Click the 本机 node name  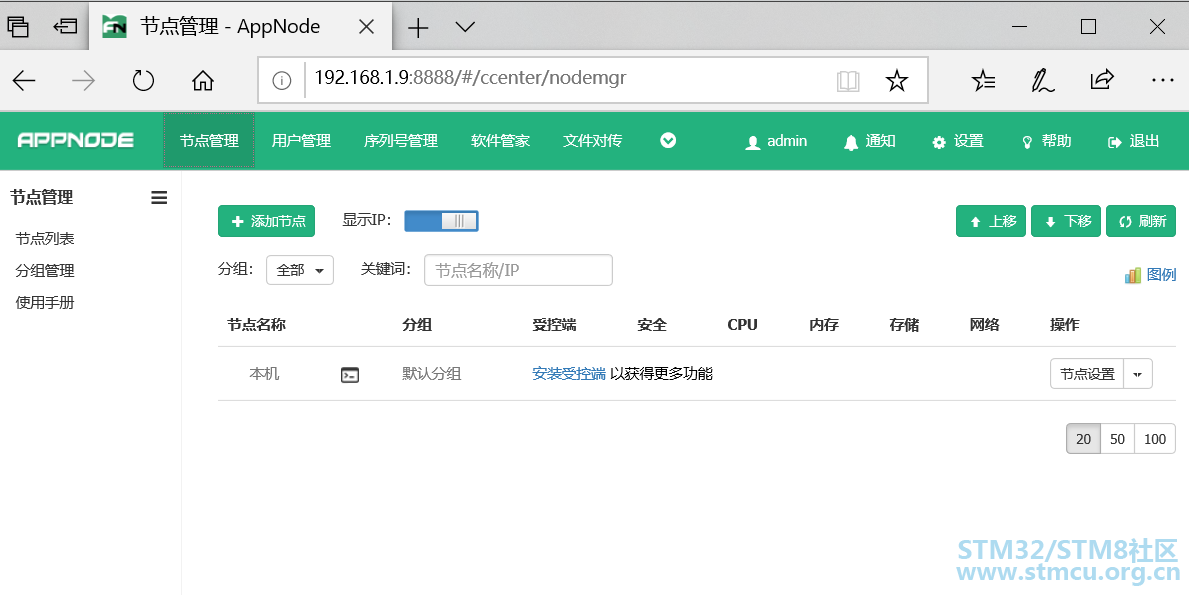pyautogui.click(x=264, y=374)
